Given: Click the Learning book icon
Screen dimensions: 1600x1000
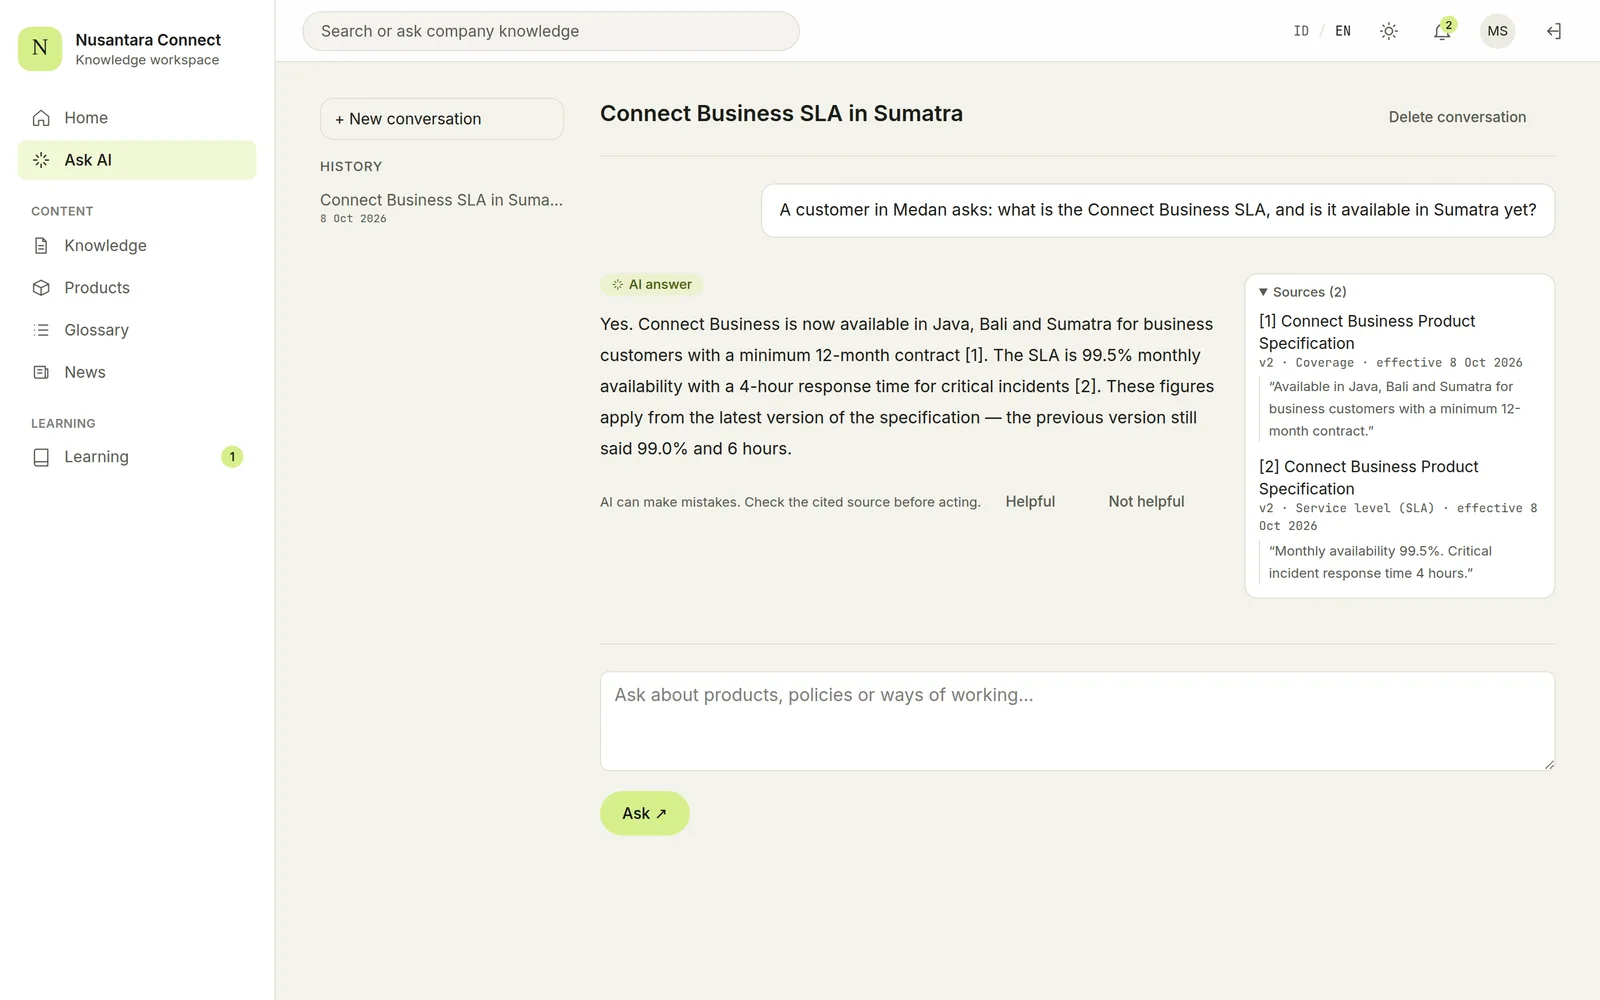Looking at the screenshot, I should point(41,457).
